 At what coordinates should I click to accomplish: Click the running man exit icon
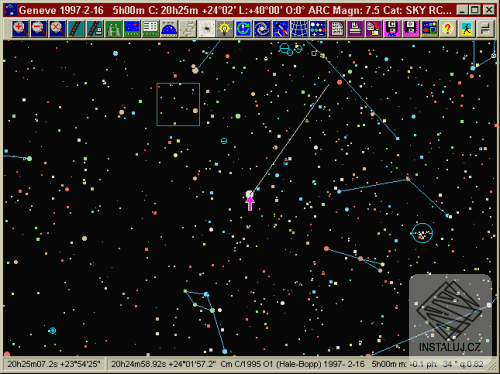(x=467, y=29)
